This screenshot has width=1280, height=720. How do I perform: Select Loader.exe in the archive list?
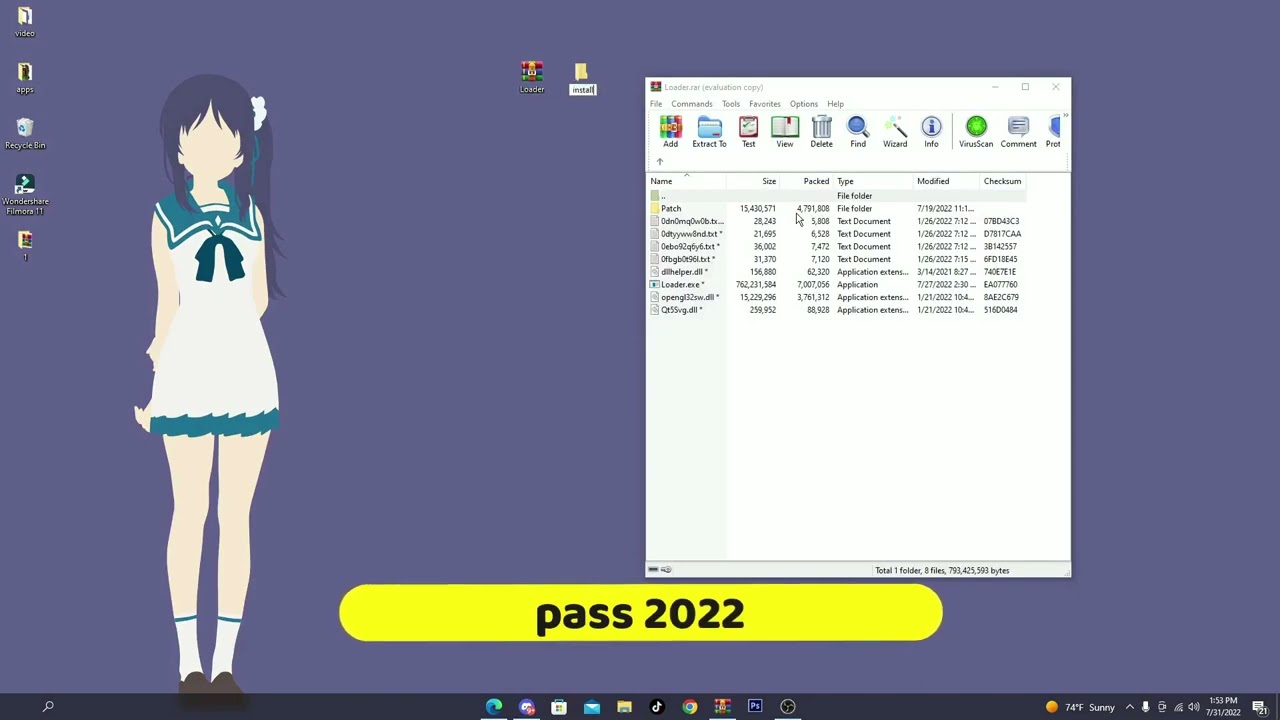point(837,284)
